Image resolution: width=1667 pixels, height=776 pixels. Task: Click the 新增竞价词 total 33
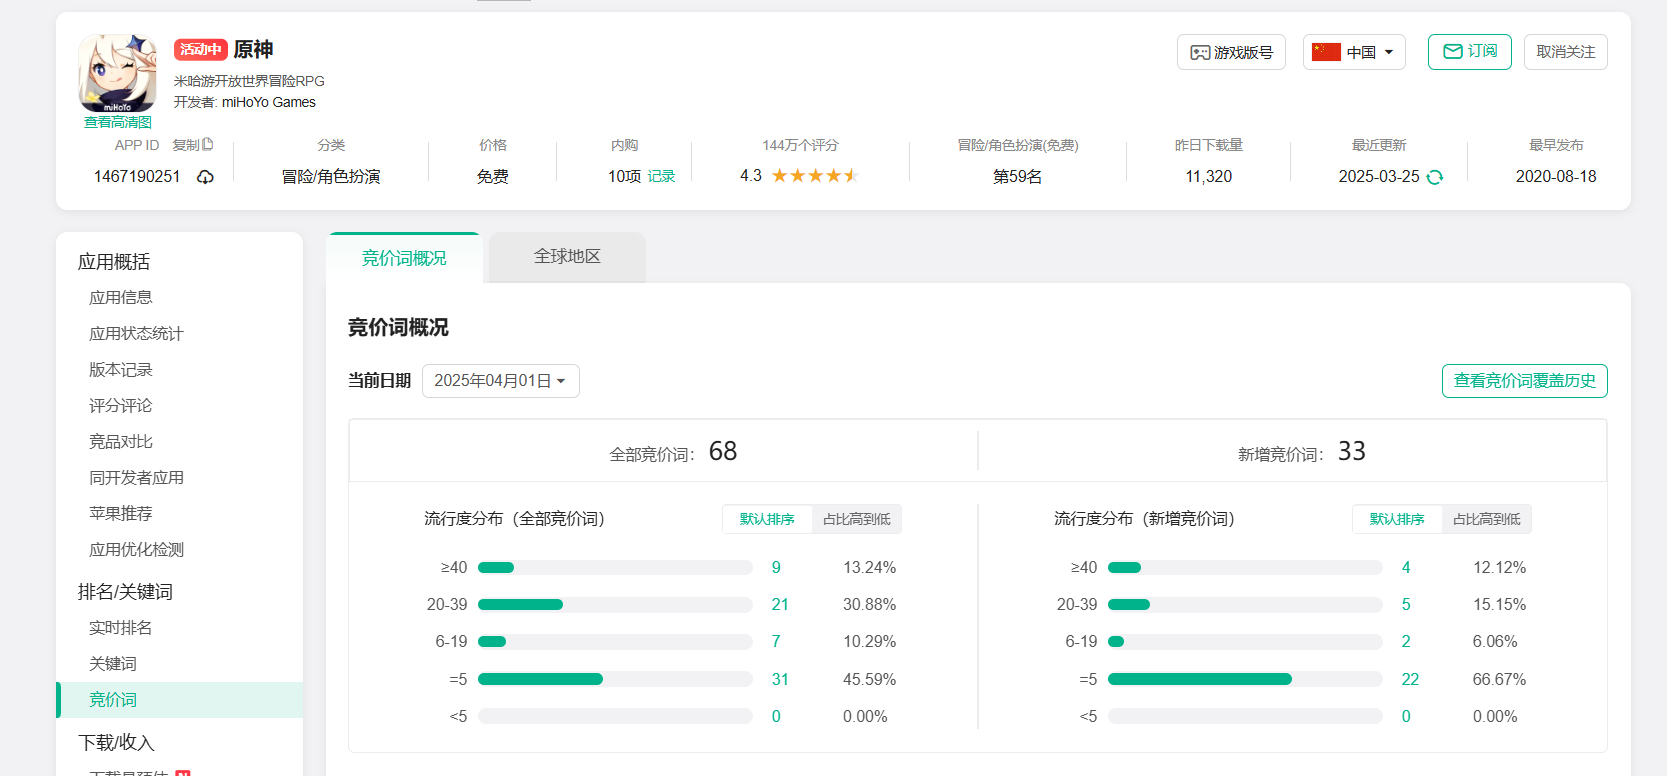click(1352, 451)
